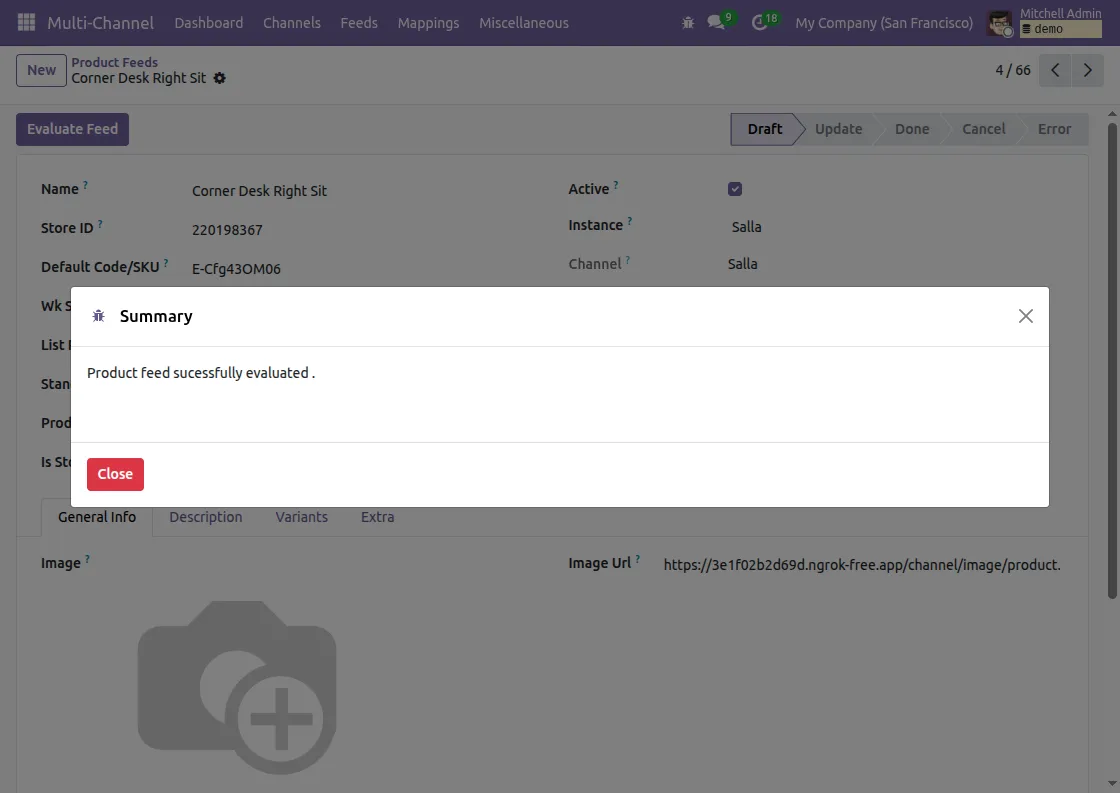Click the Image Url field

point(862,564)
